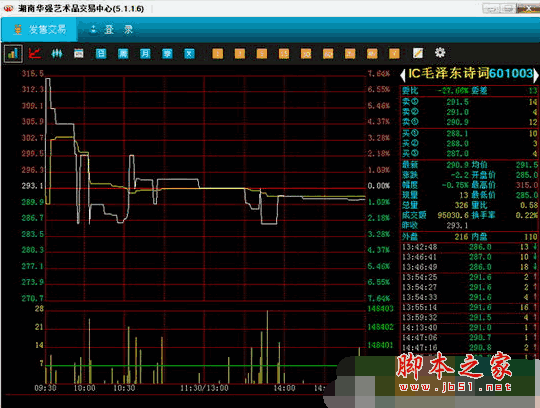The width and height of the screenshot is (540, 408).
Task: Select the daily 日 K-line period
Action: pyautogui.click(x=101, y=53)
